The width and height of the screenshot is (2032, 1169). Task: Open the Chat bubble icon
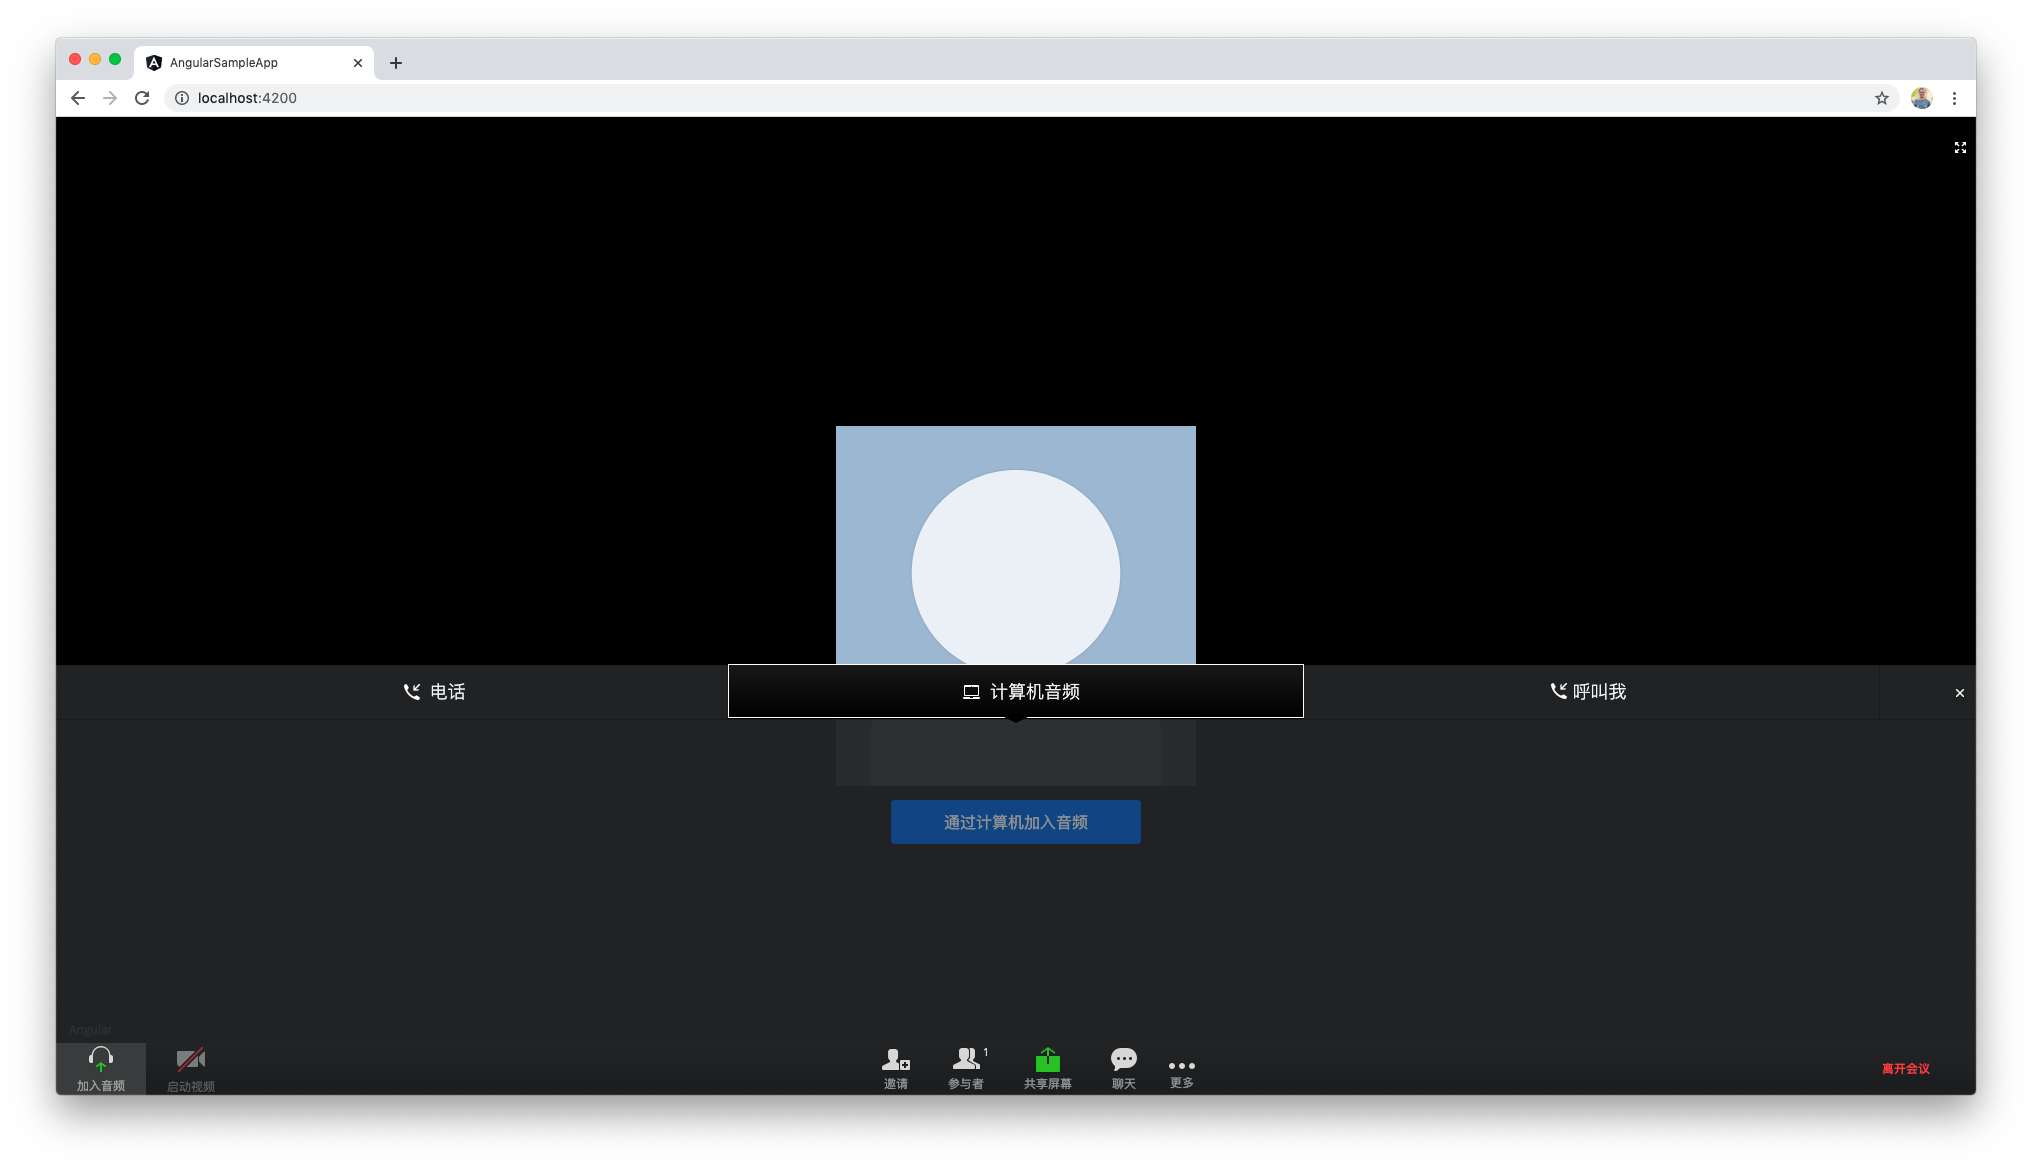click(1123, 1059)
